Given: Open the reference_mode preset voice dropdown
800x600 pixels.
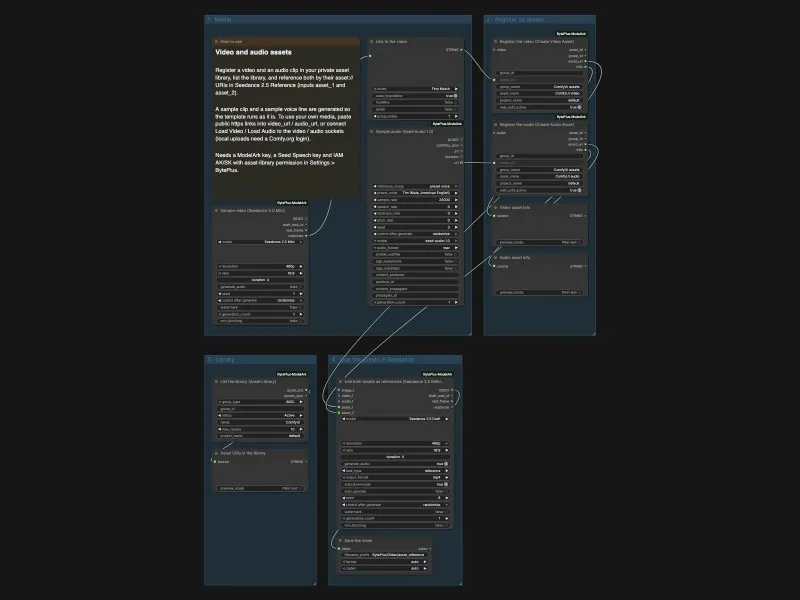Looking at the screenshot, I should (415, 186).
